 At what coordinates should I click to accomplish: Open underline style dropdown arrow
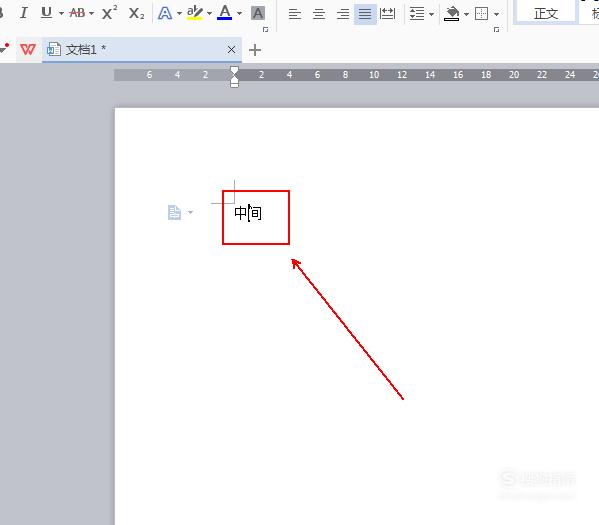coord(61,14)
